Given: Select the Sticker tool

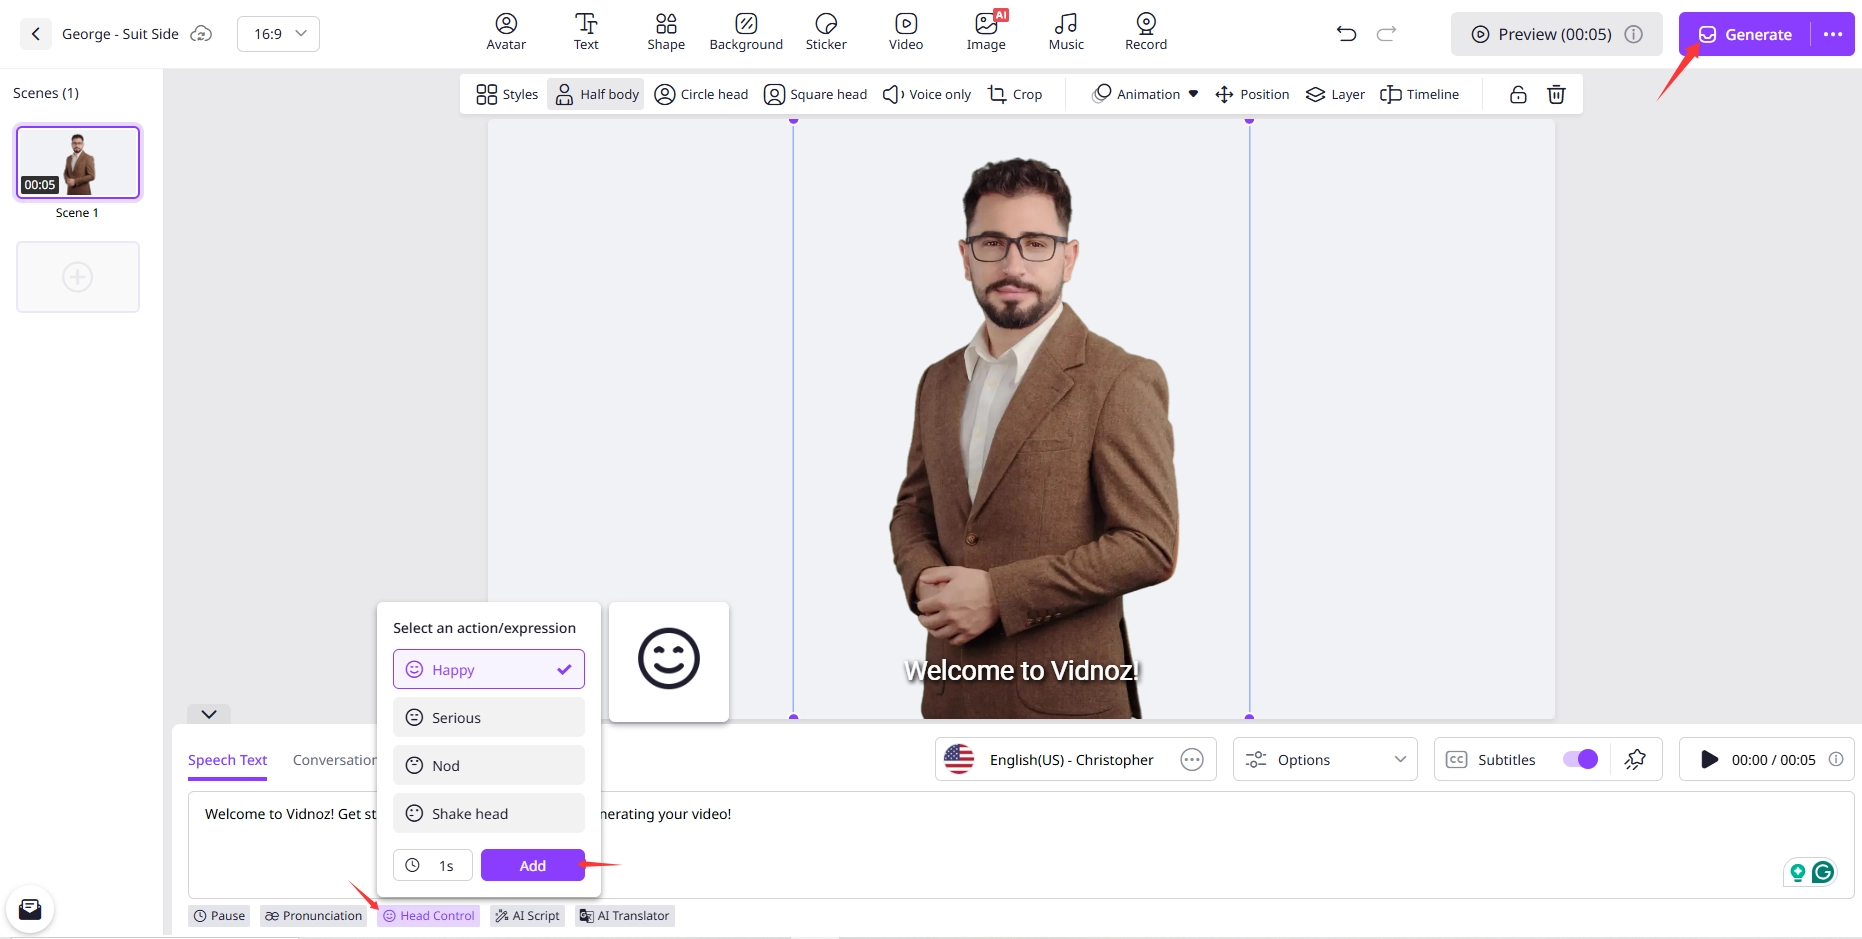Looking at the screenshot, I should [825, 32].
